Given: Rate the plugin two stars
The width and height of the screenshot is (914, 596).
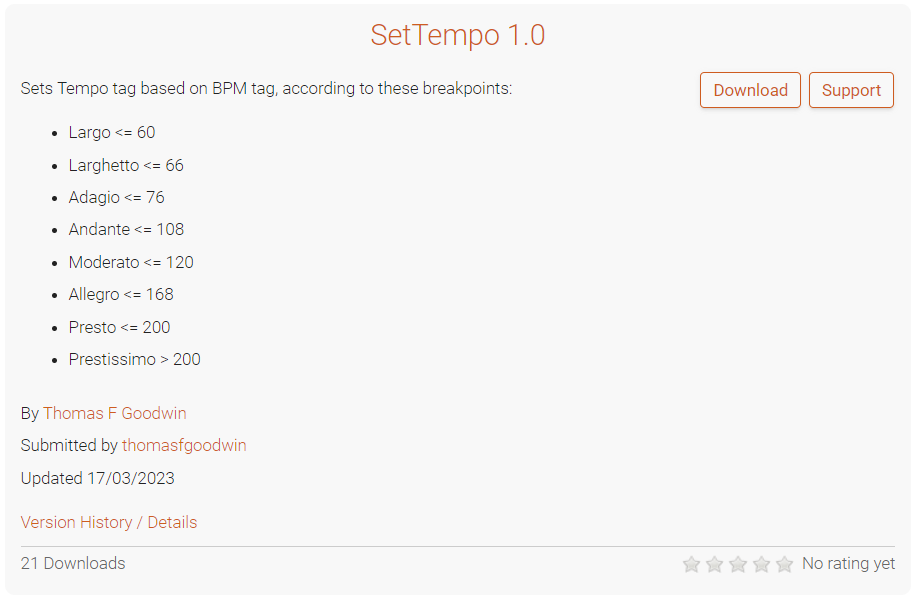Looking at the screenshot, I should tap(714, 565).
